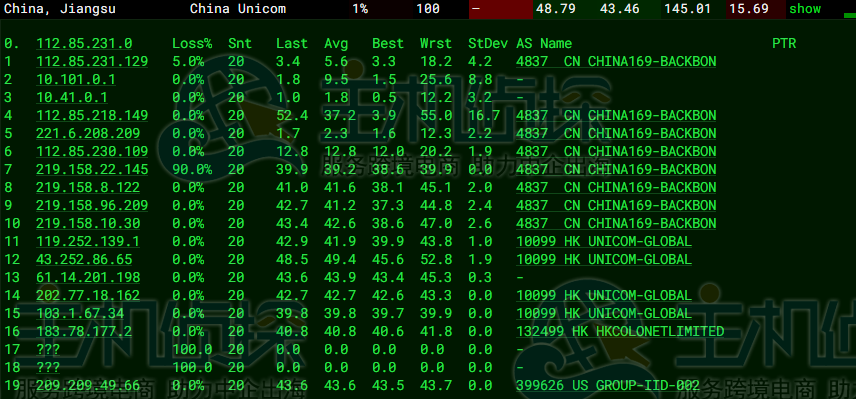Click IP address 183.78.177.2
856x399 pixels.
(x=84, y=332)
